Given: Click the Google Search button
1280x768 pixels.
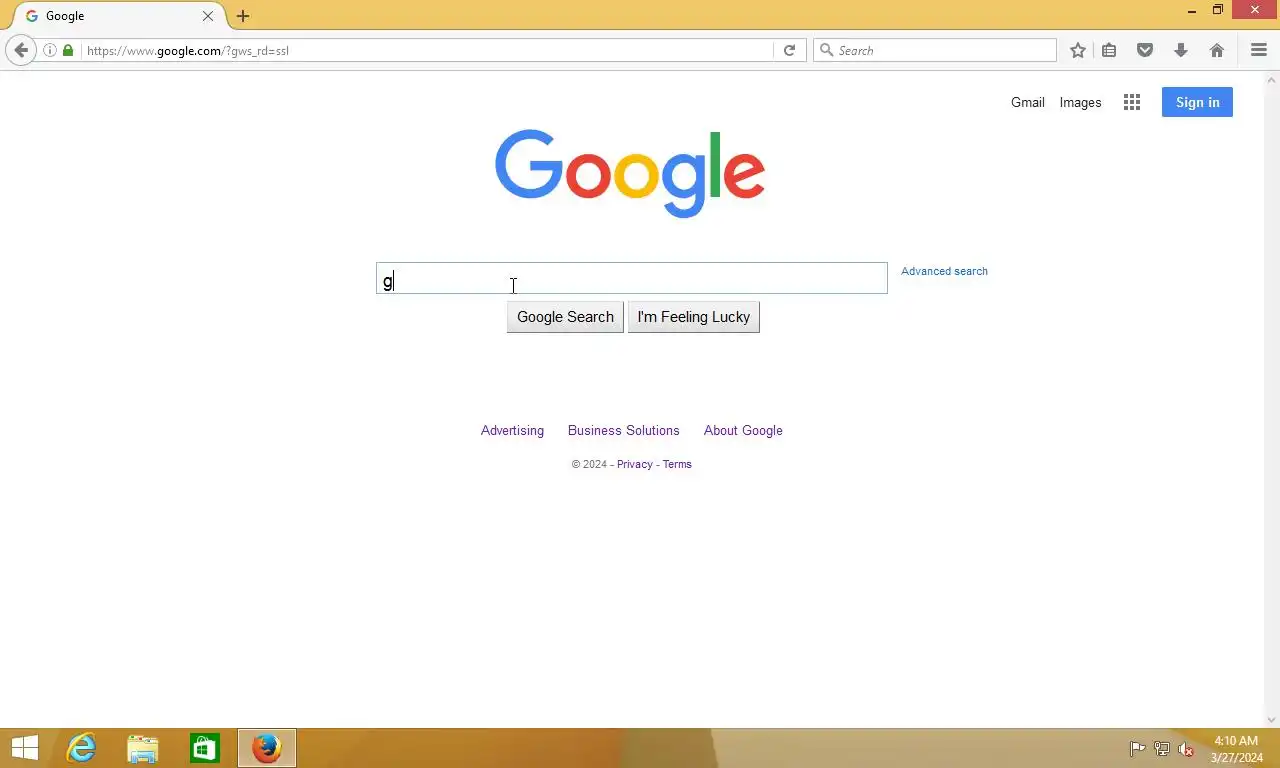Looking at the screenshot, I should 565,317.
